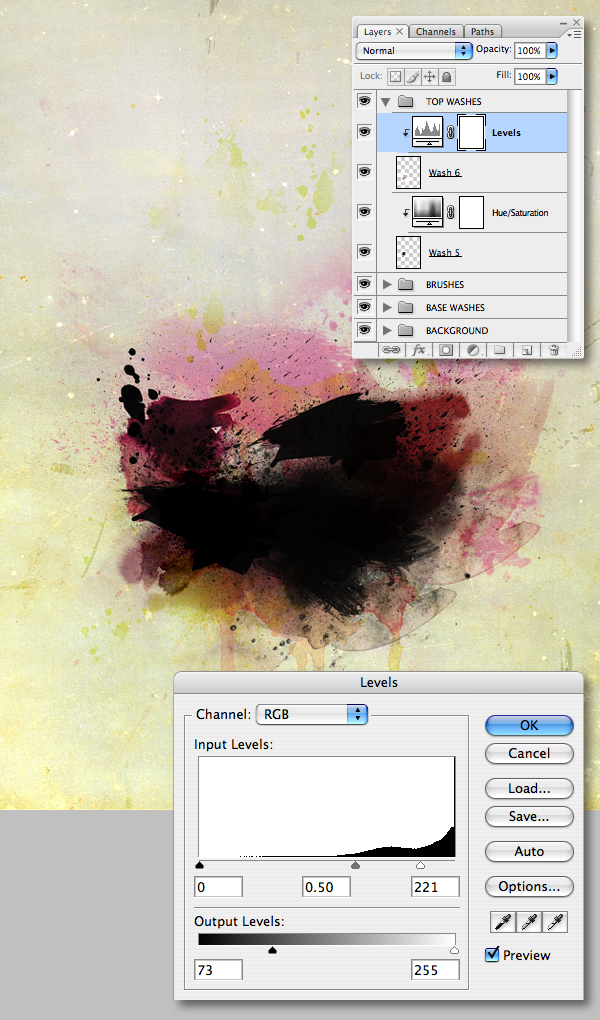Click the Auto button
This screenshot has width=600, height=1020.
[x=529, y=852]
